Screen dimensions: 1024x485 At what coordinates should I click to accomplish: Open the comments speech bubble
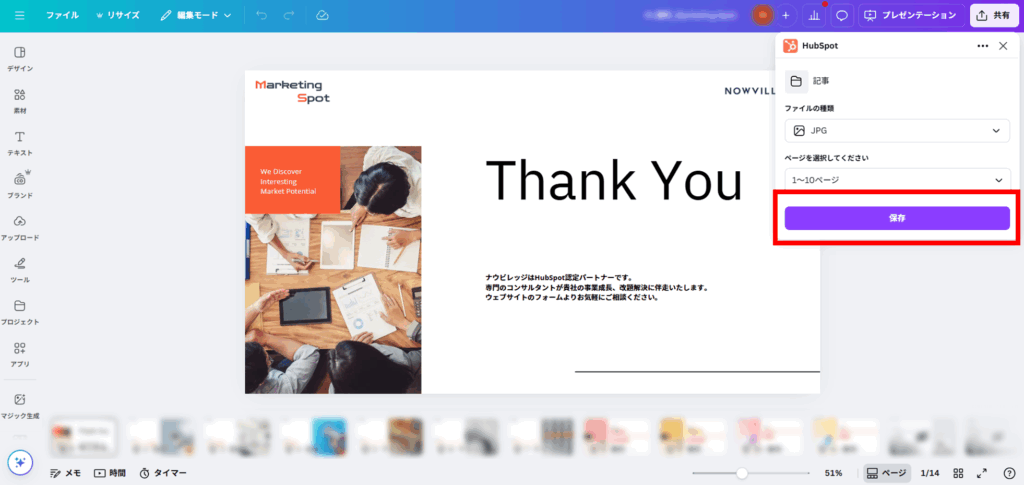pos(842,15)
